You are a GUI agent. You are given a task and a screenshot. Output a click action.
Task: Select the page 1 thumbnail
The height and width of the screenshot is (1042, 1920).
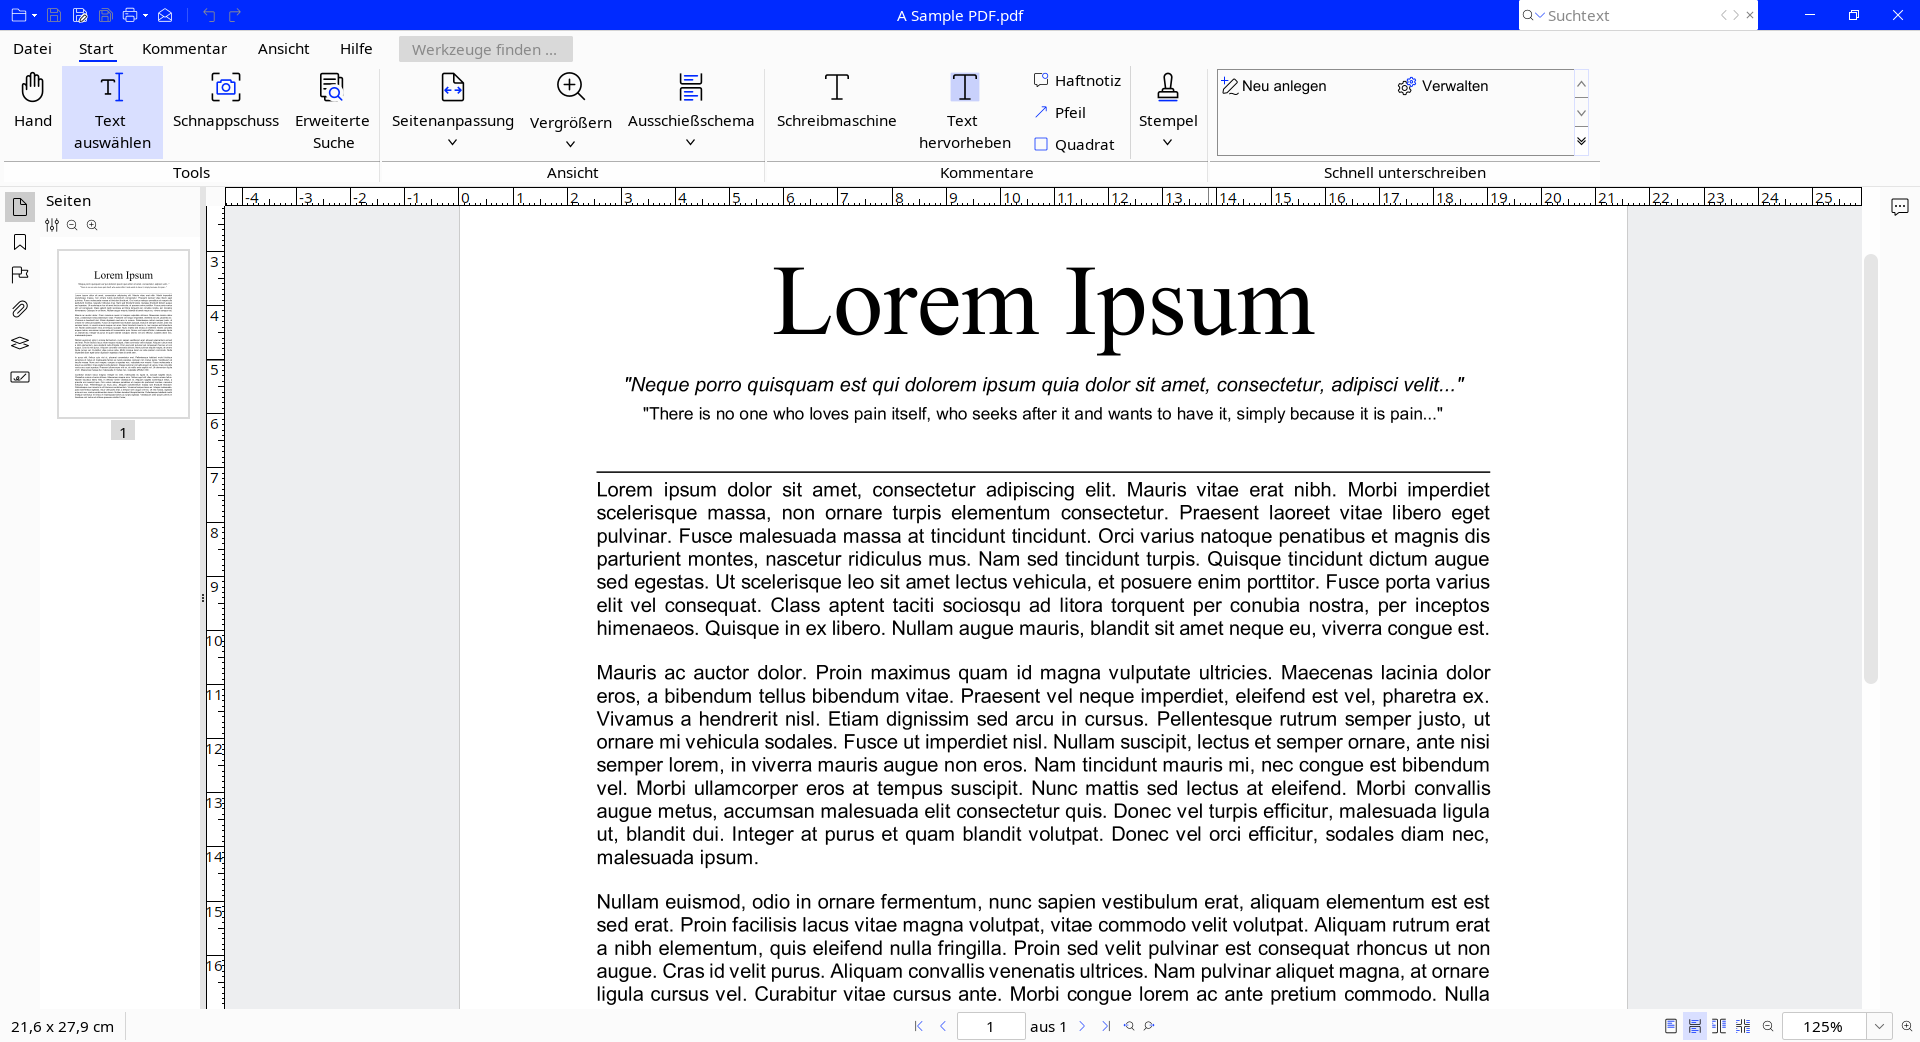pyautogui.click(x=123, y=334)
